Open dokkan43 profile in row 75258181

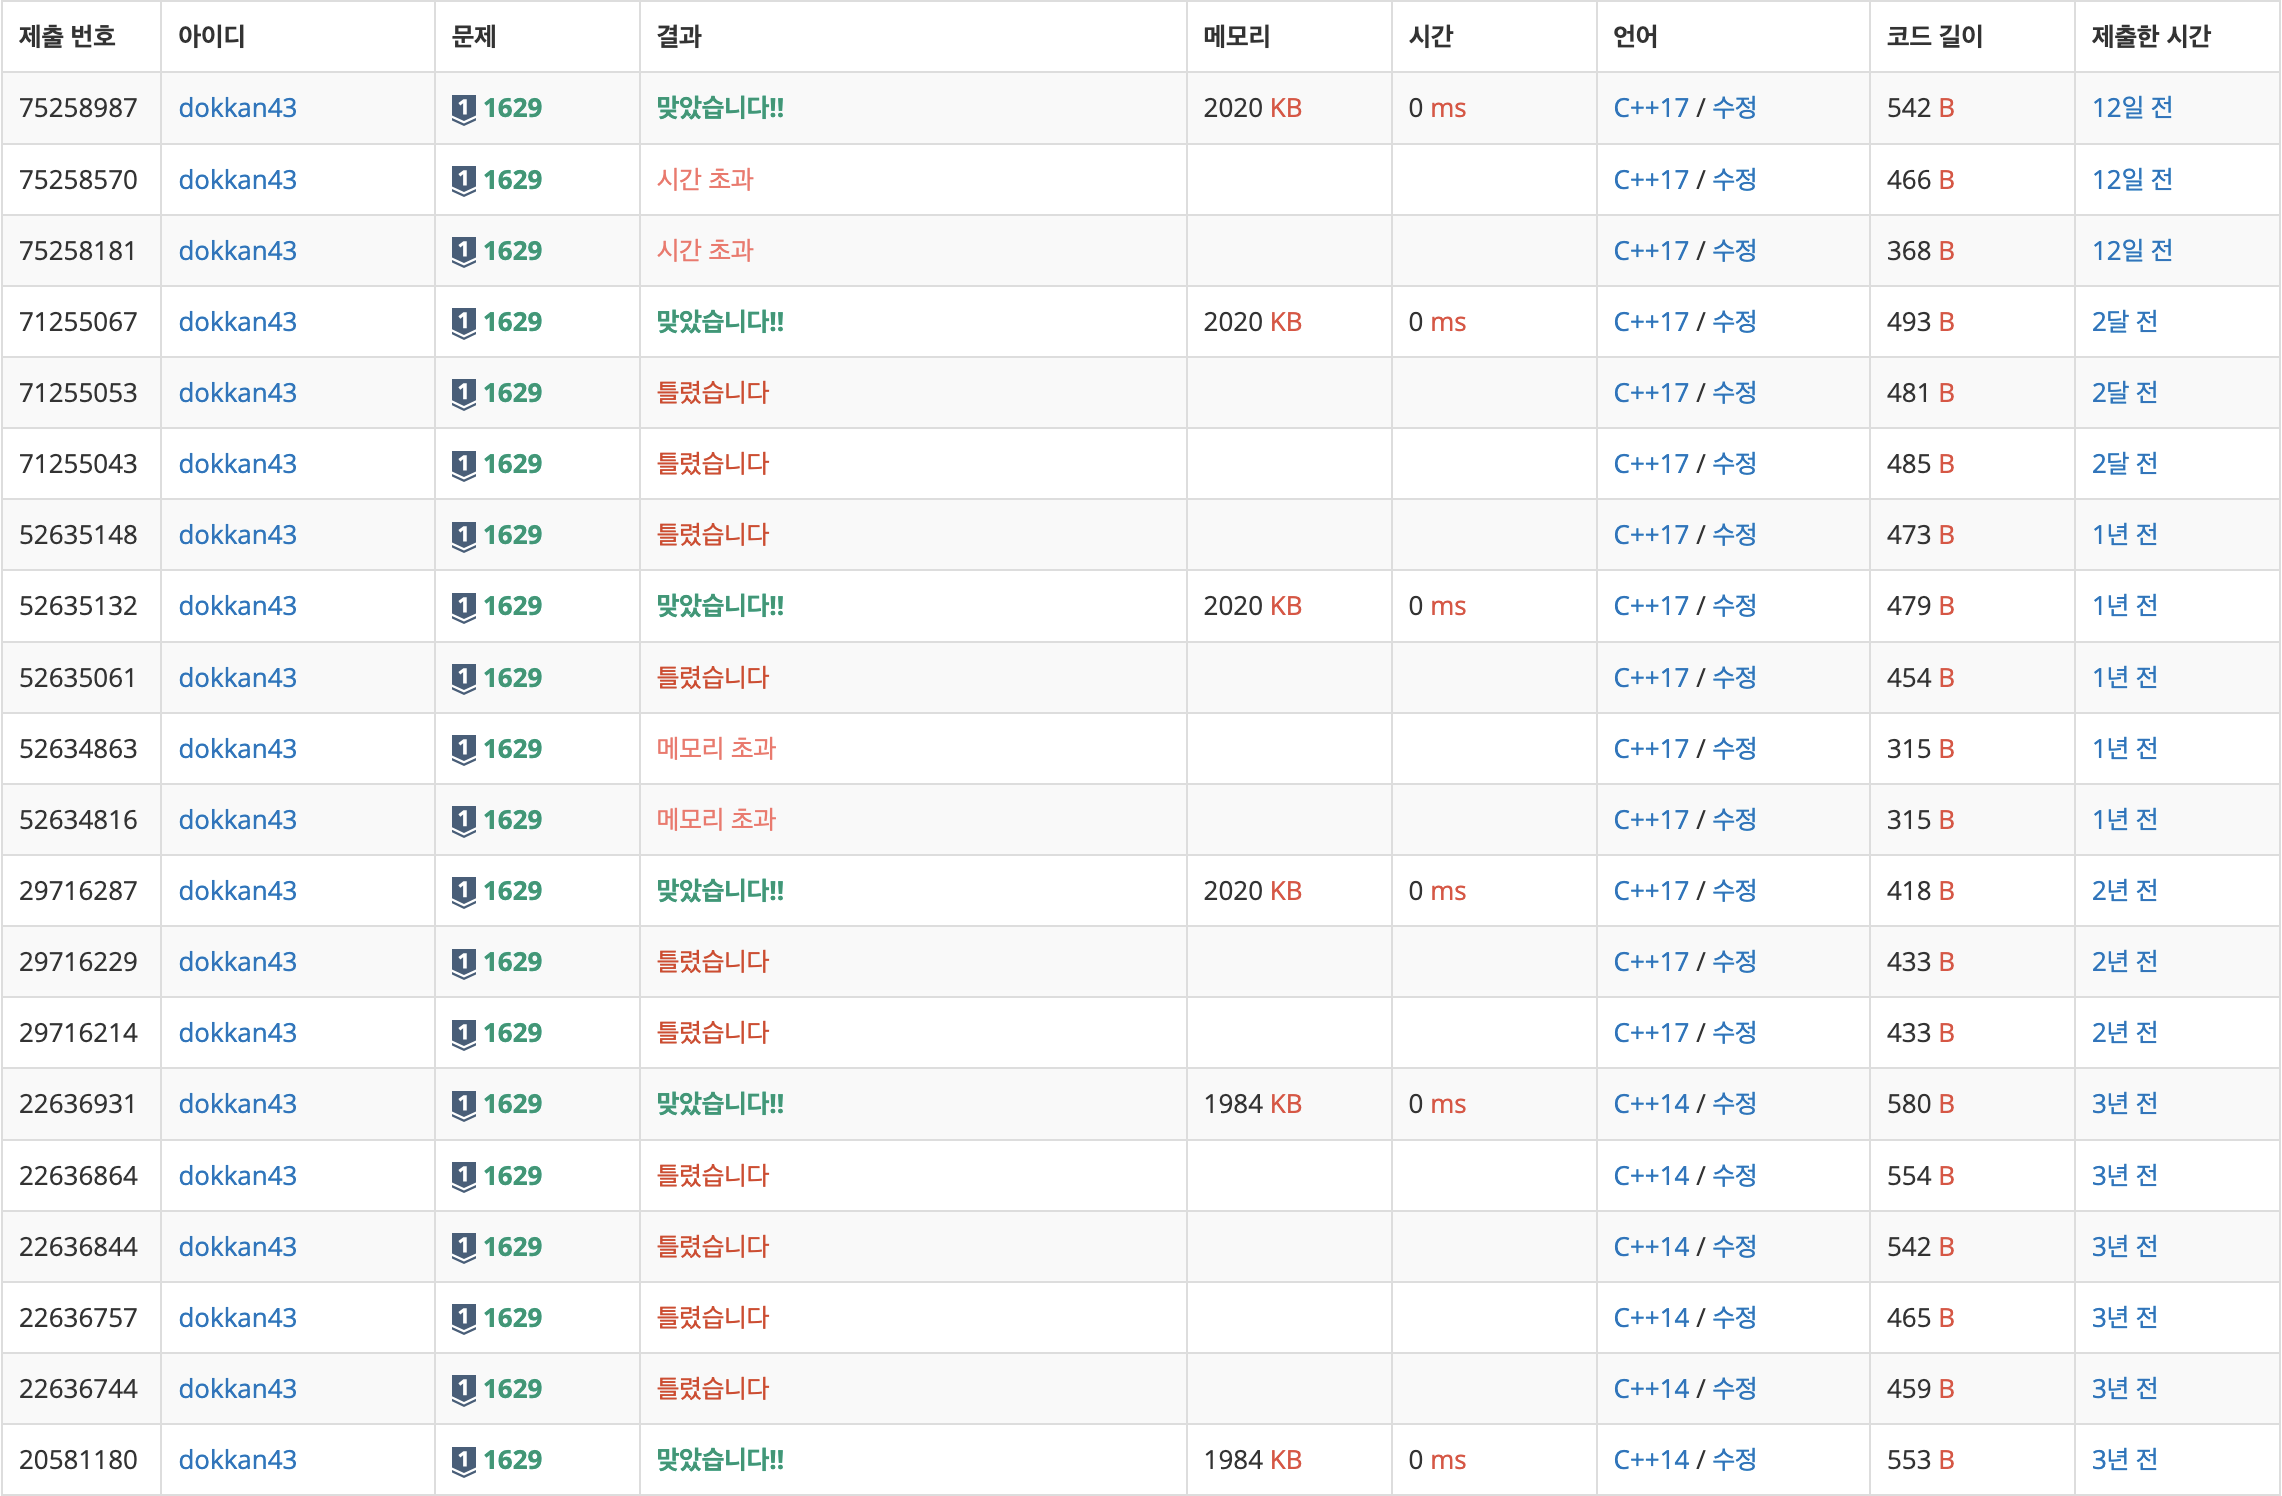(237, 251)
